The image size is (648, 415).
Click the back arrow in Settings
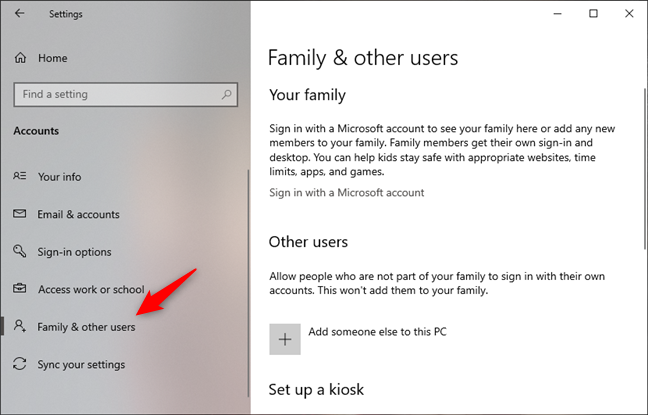[x=19, y=13]
